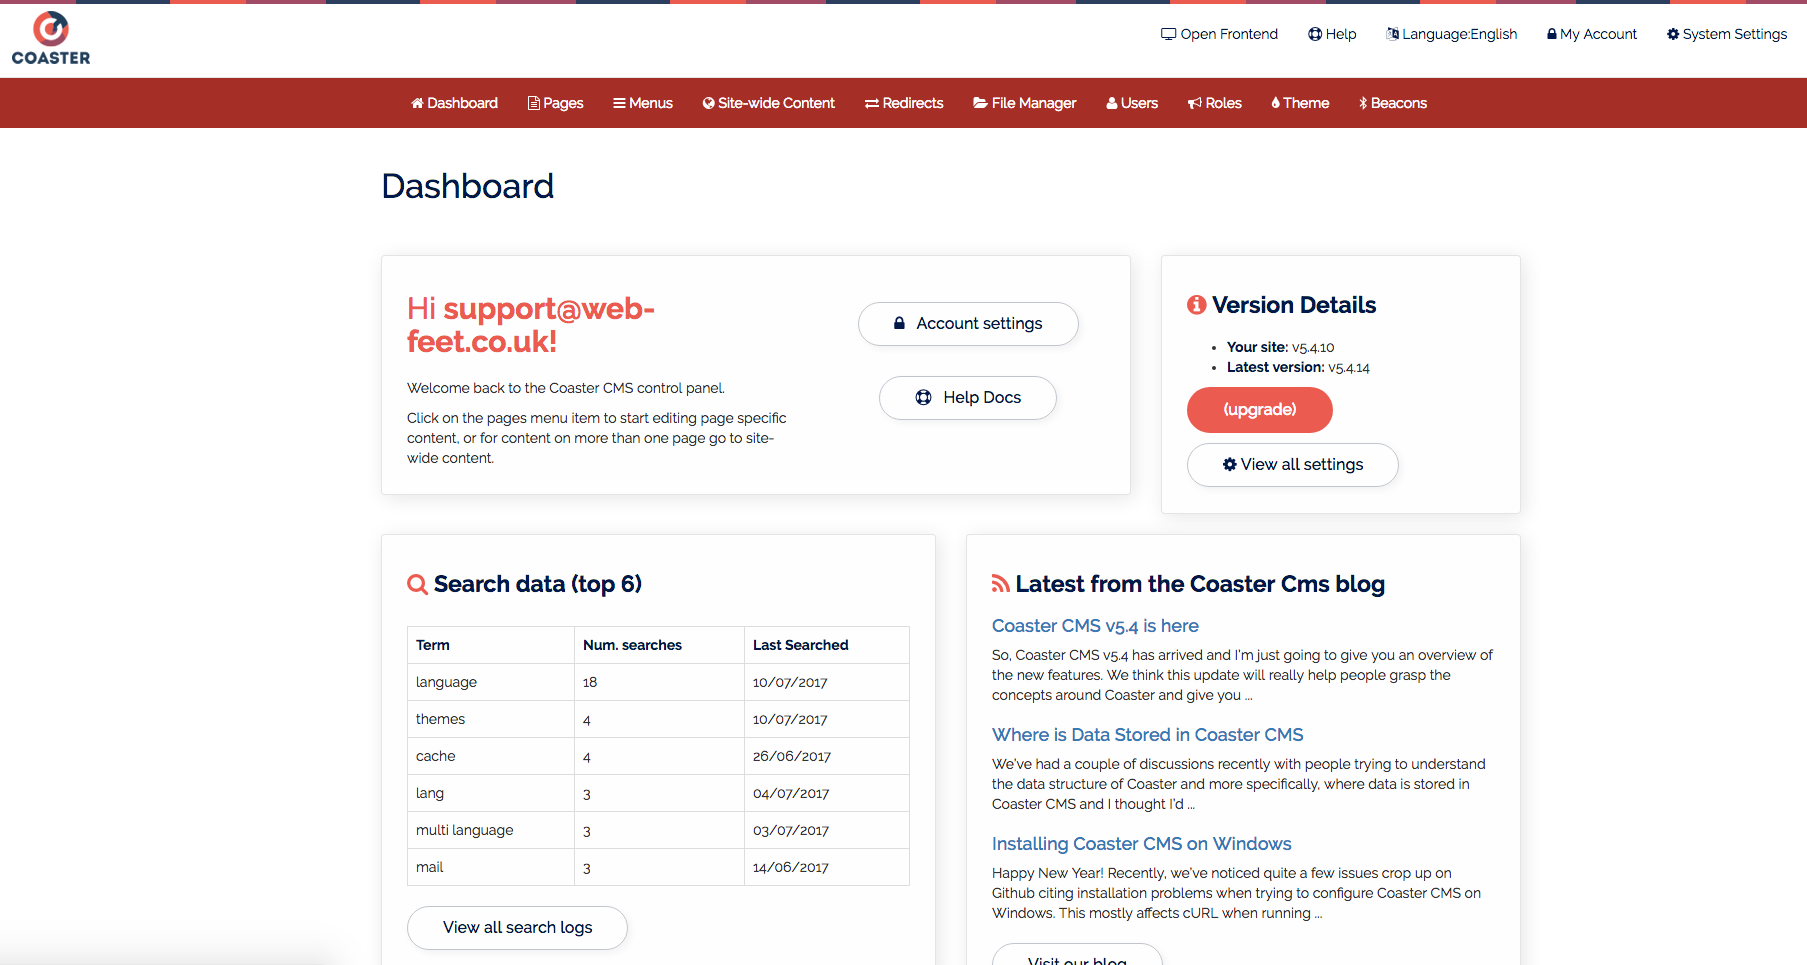Click the View all settings button
Image resolution: width=1807 pixels, height=965 pixels.
pos(1293,465)
